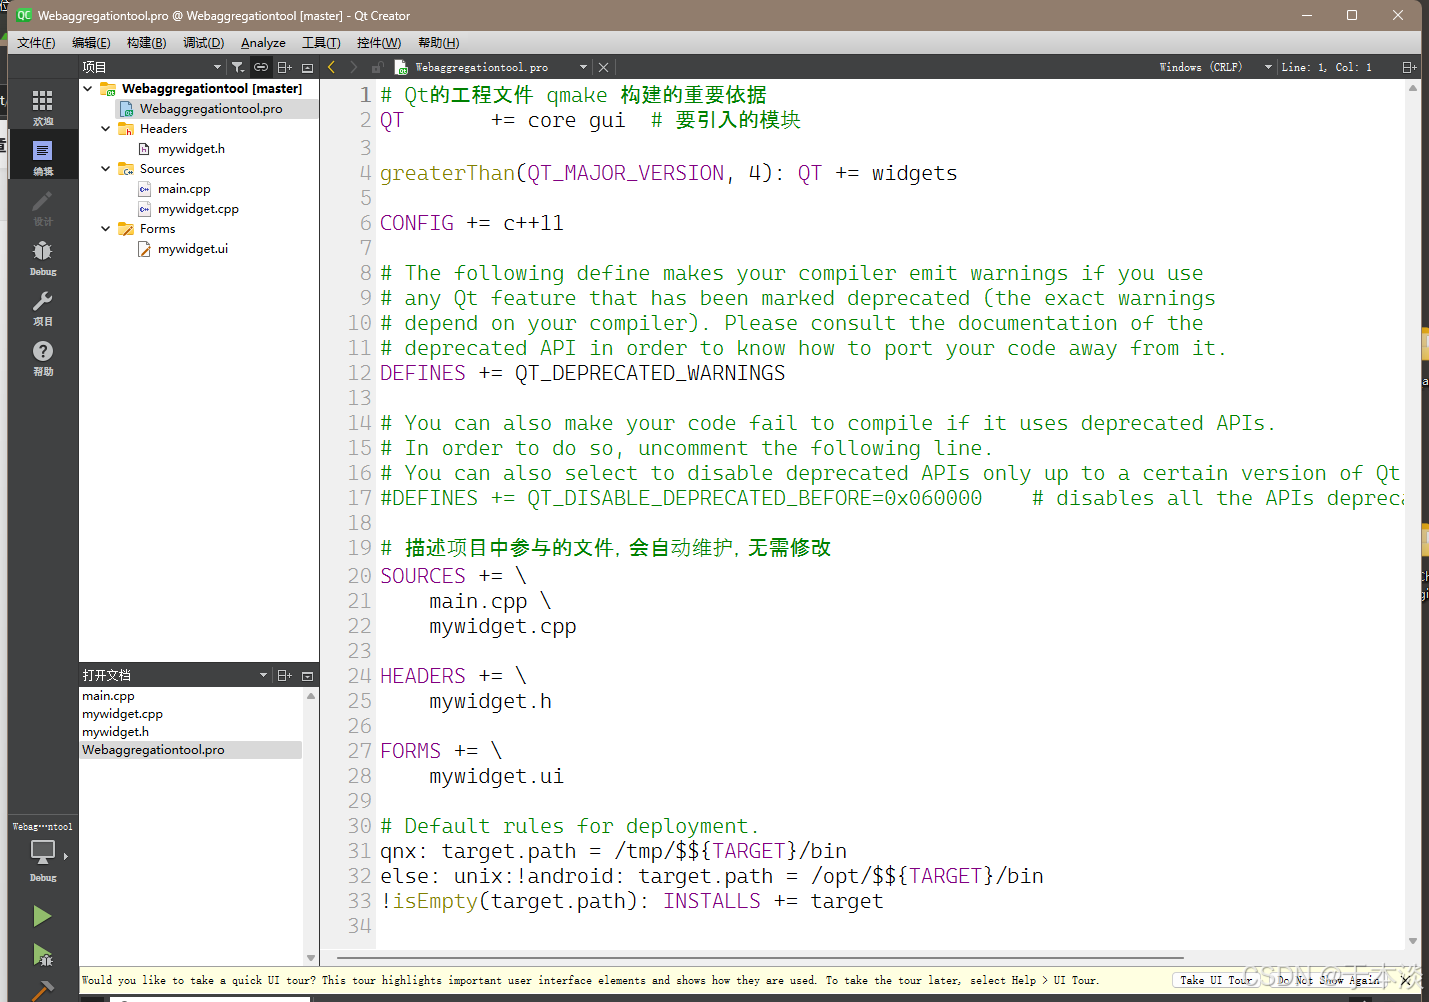
Task: Close the project side panel
Action: point(307,67)
